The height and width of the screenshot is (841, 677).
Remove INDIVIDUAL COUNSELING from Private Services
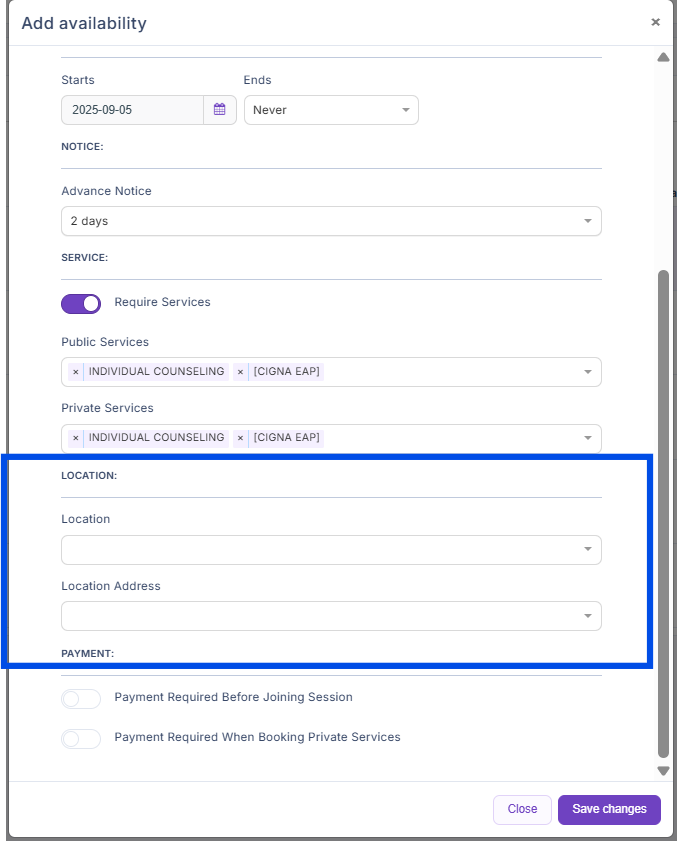tap(76, 438)
